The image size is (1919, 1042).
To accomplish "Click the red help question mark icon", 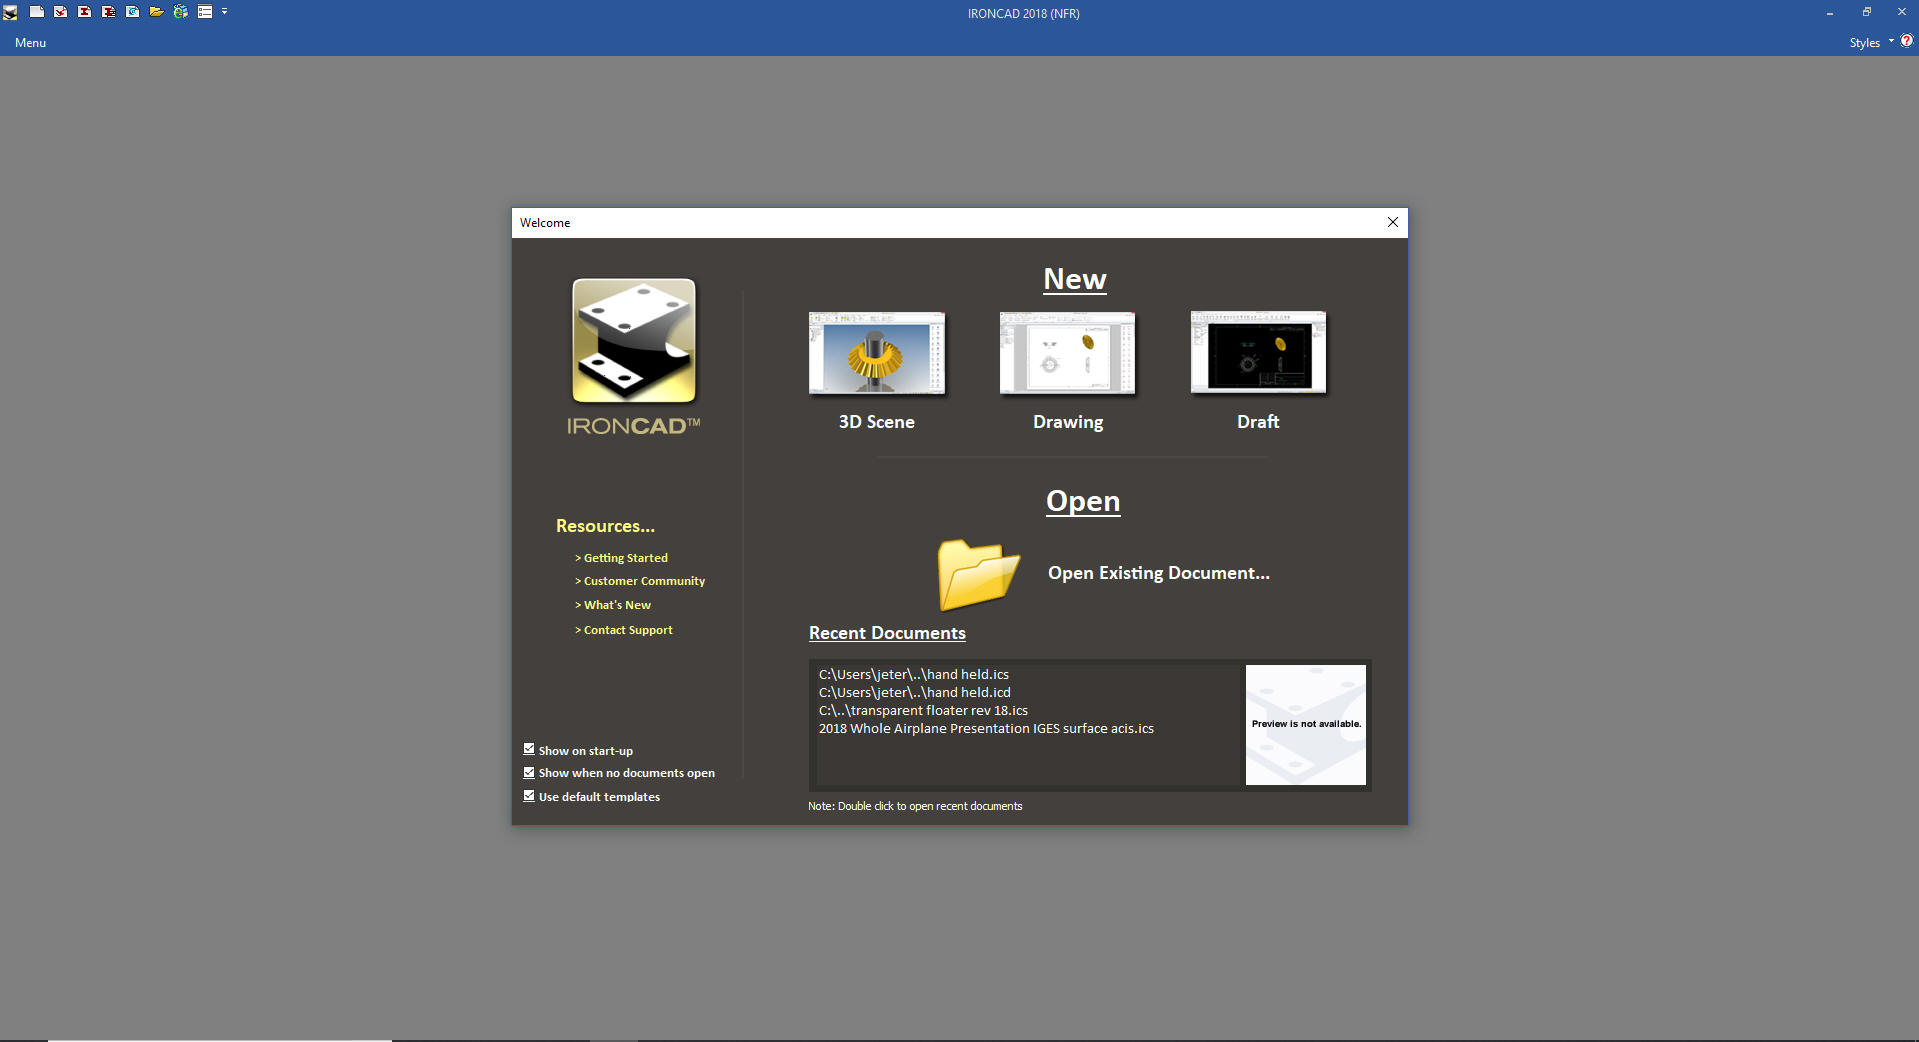I will [1907, 41].
